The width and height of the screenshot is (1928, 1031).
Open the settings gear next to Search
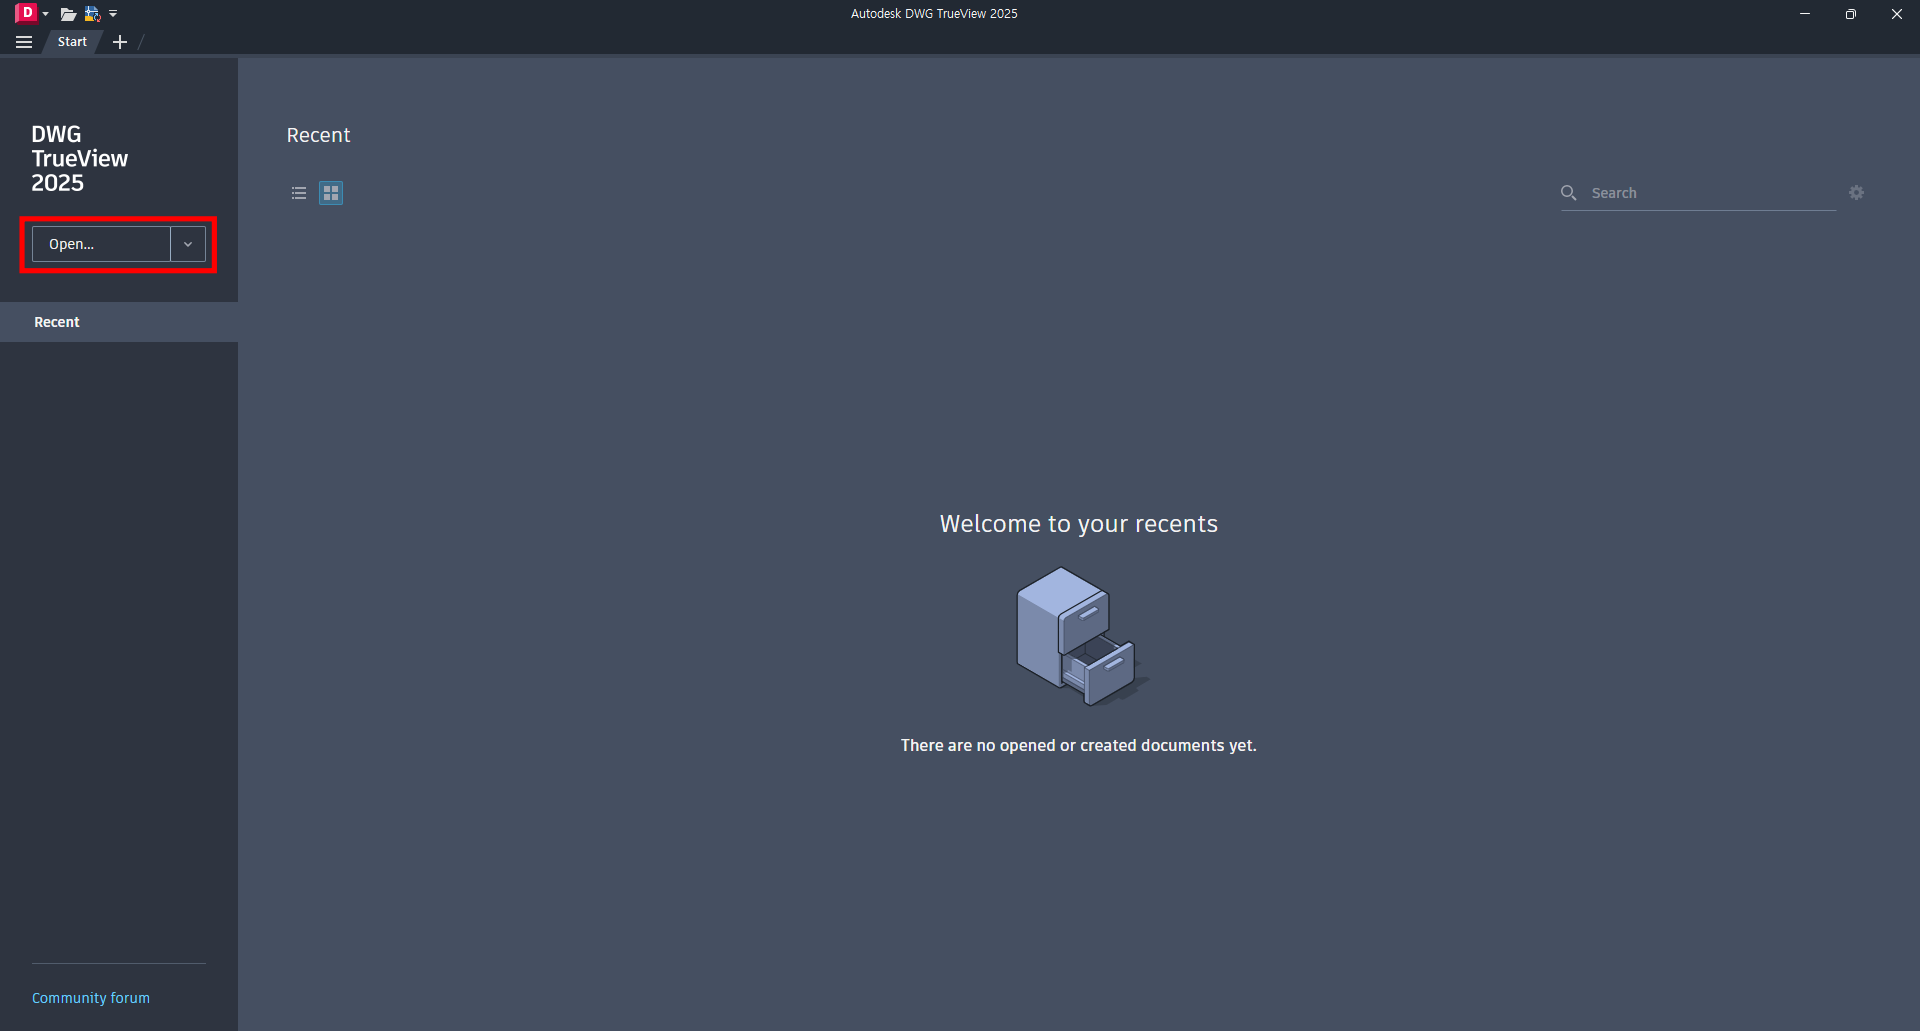(1856, 193)
